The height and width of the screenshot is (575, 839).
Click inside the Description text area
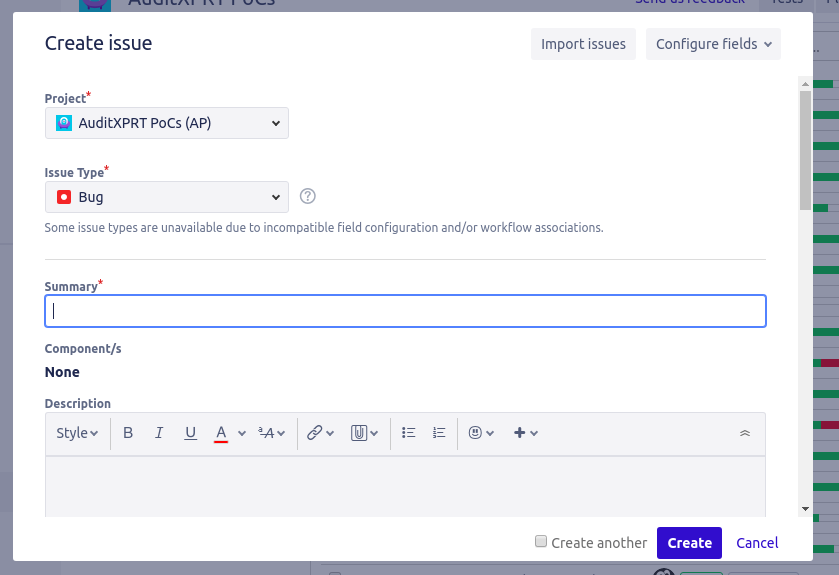[406, 486]
